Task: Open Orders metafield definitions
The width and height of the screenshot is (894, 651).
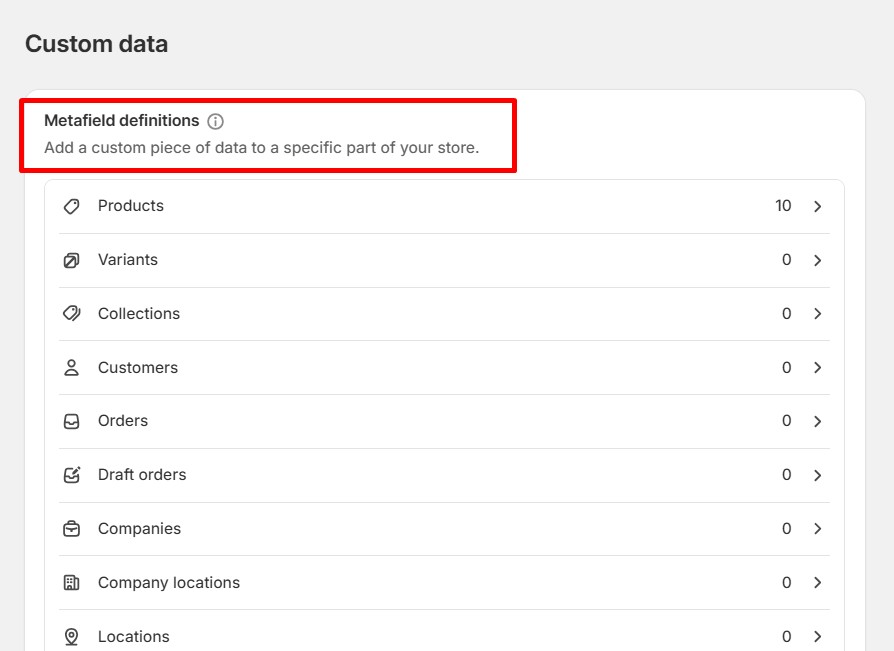Action: (444, 421)
